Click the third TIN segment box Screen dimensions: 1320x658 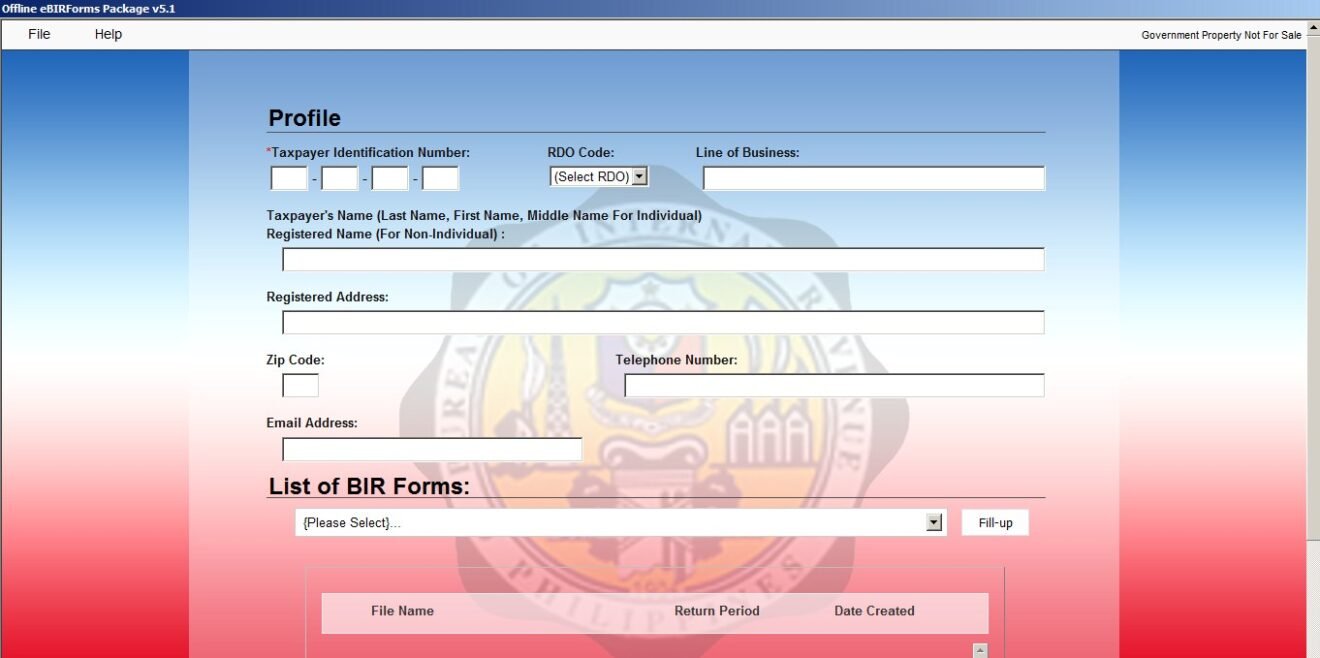390,179
